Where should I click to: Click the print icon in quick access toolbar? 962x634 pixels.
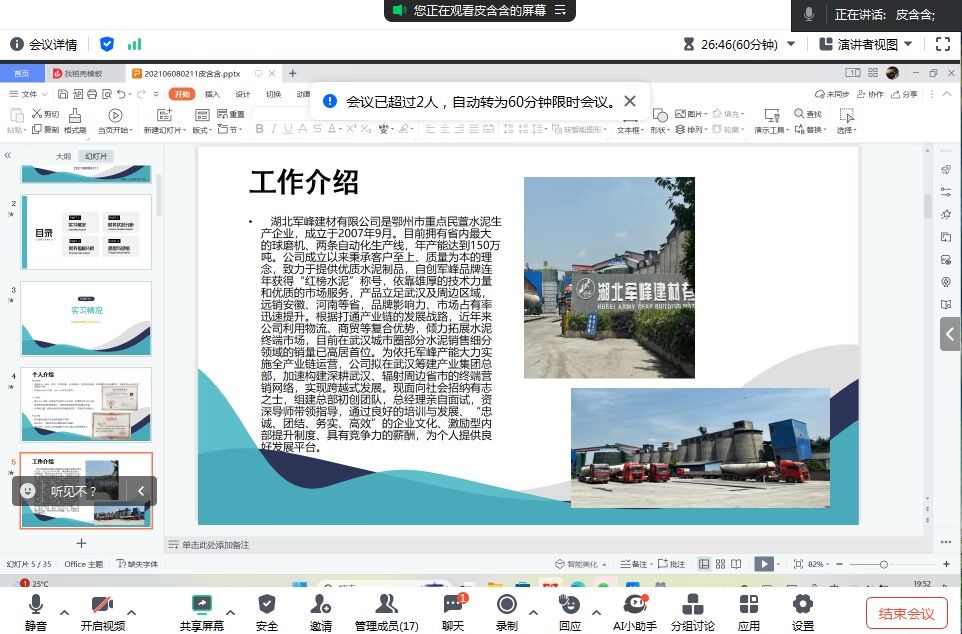tap(92, 94)
